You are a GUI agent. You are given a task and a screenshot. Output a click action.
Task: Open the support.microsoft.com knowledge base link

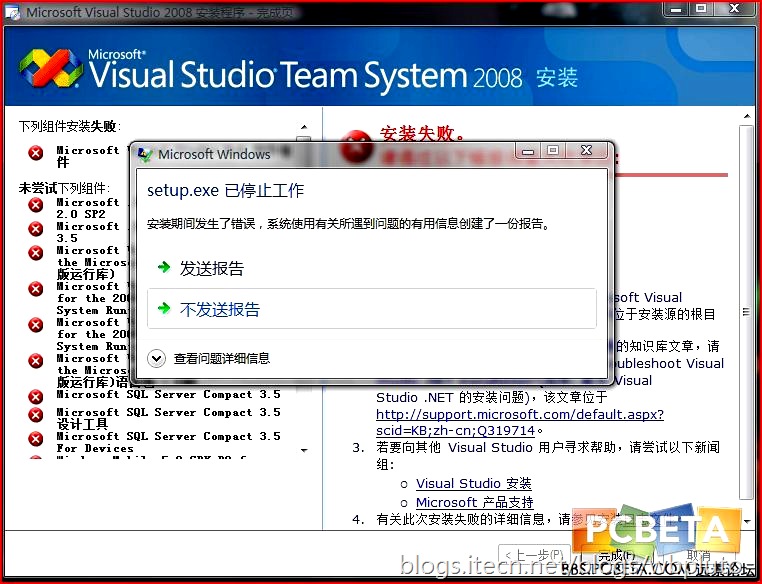[519, 414]
